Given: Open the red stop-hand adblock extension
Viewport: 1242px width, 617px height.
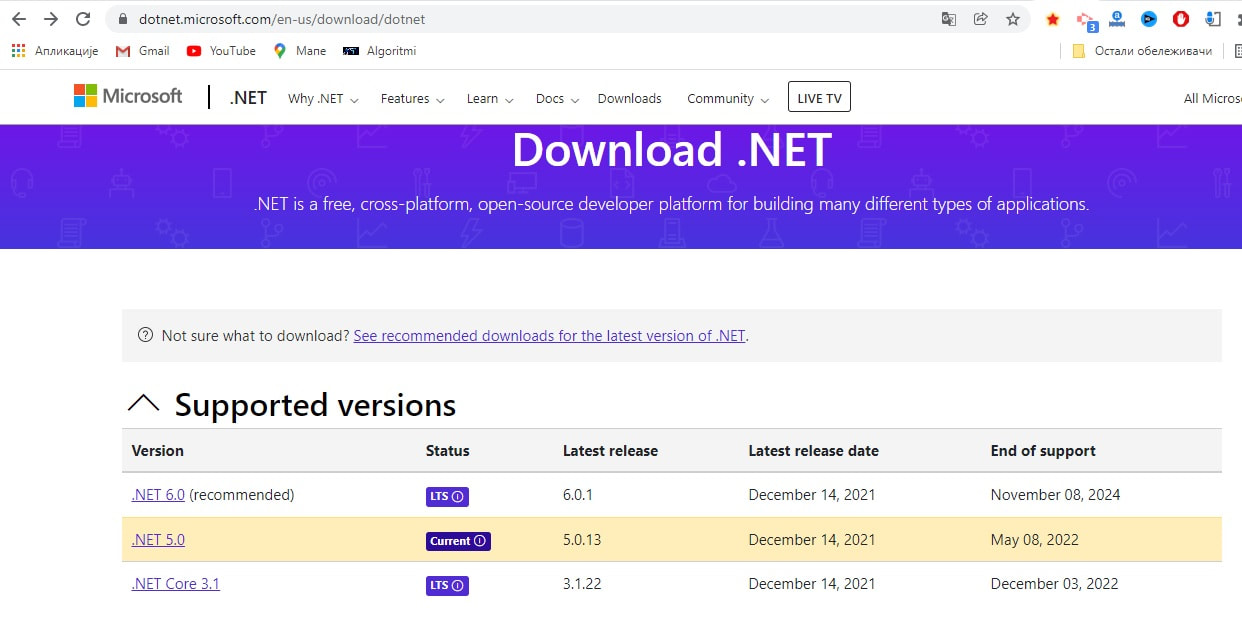Looking at the screenshot, I should 1181,19.
